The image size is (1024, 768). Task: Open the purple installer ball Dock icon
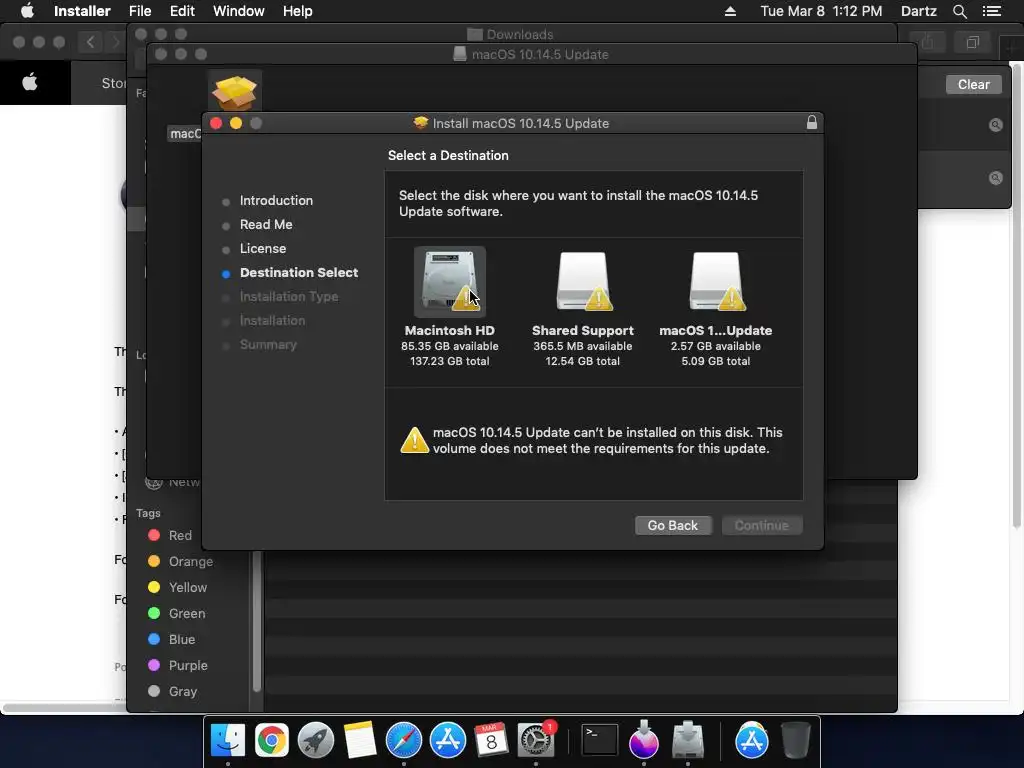click(644, 740)
